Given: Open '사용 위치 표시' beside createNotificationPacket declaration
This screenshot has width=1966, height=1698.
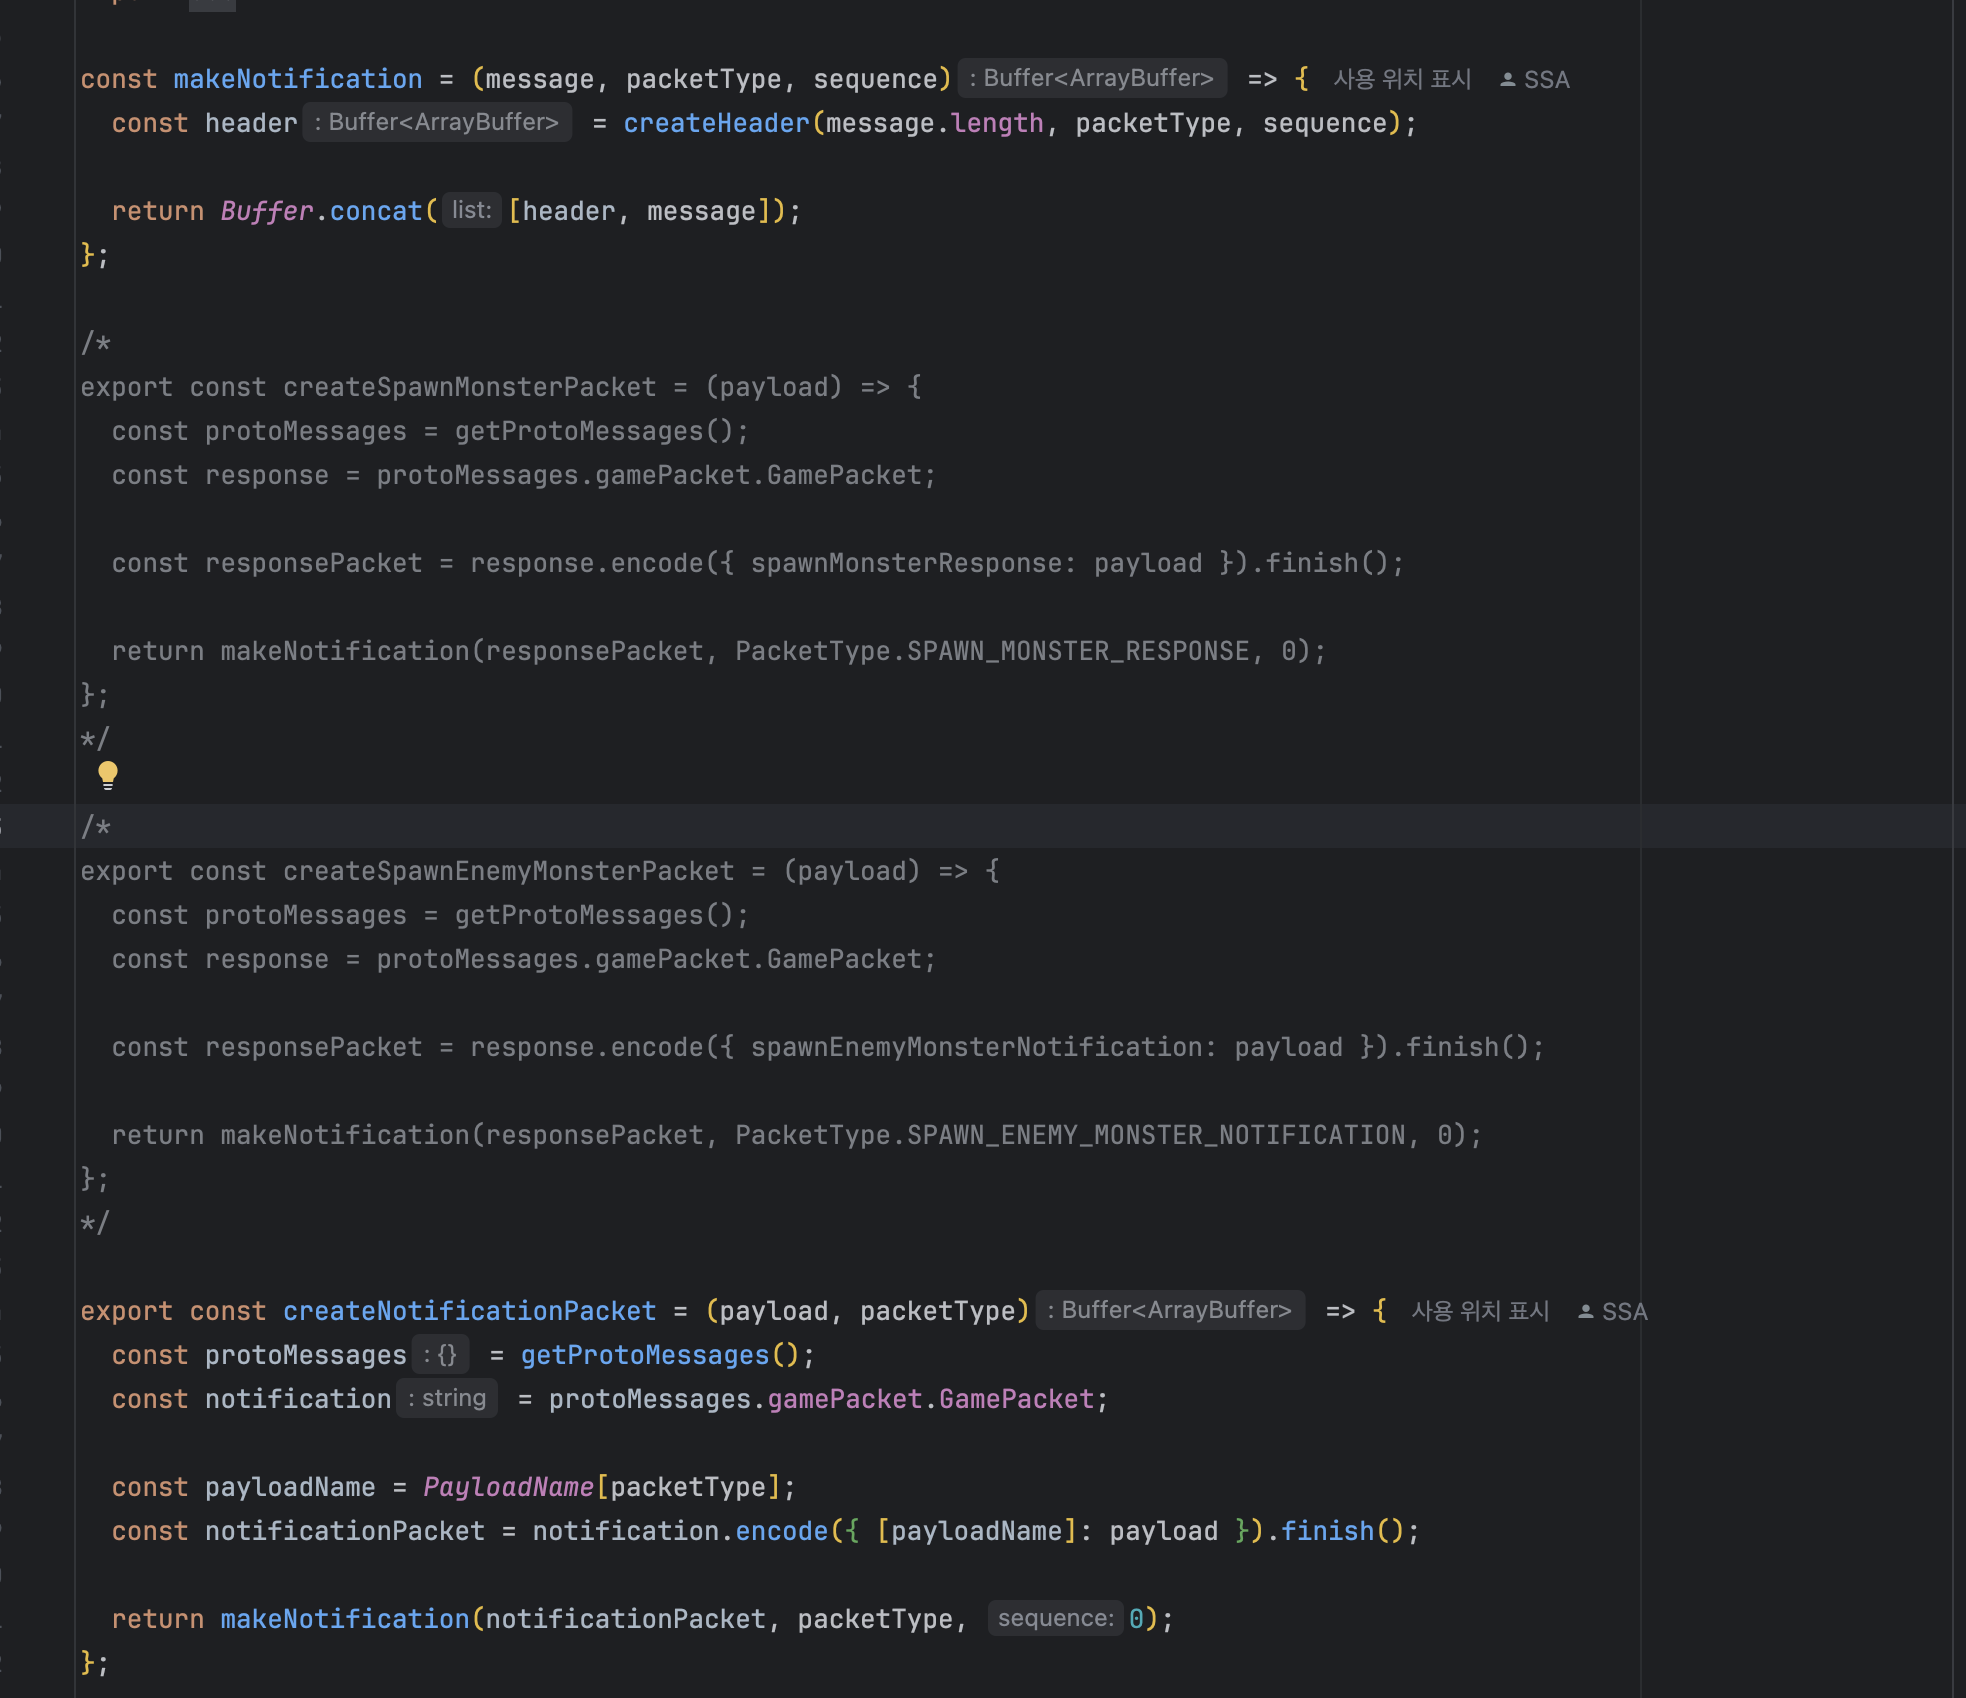Looking at the screenshot, I should click(1480, 1311).
